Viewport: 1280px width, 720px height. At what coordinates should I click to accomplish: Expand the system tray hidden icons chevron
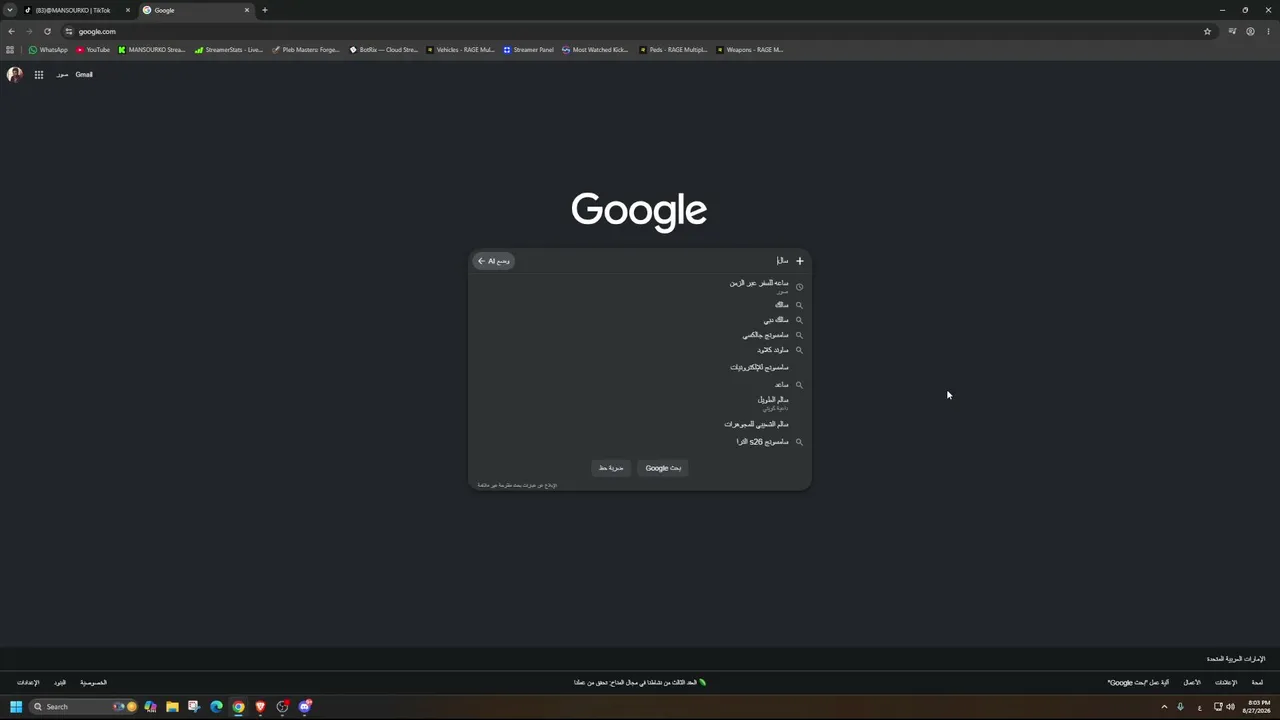coord(1164,707)
